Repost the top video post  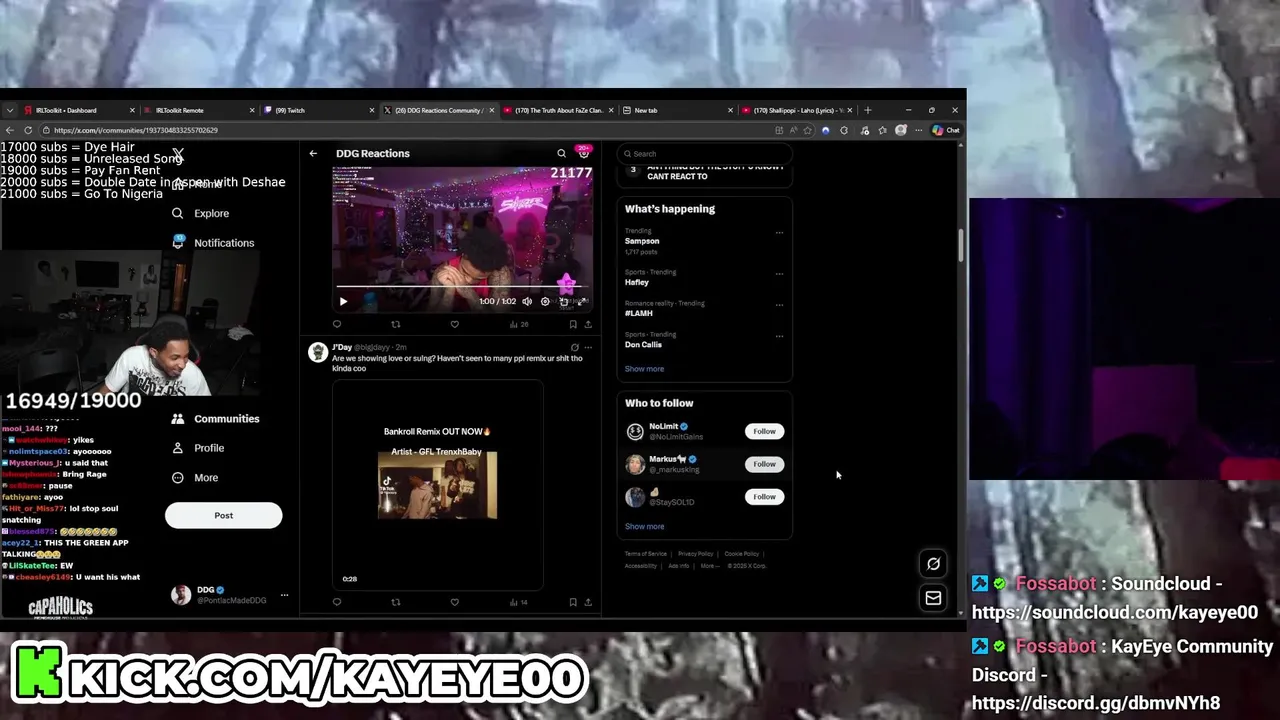[395, 324]
